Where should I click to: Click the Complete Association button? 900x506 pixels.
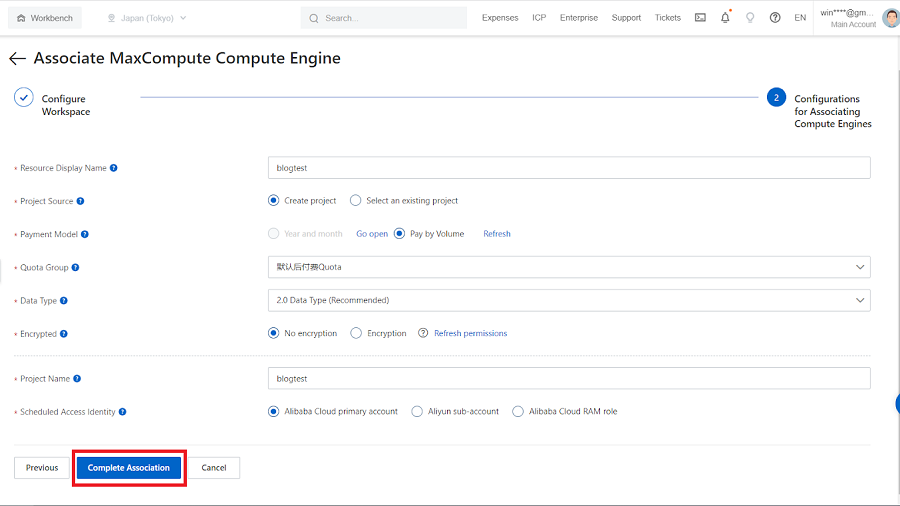(x=129, y=468)
